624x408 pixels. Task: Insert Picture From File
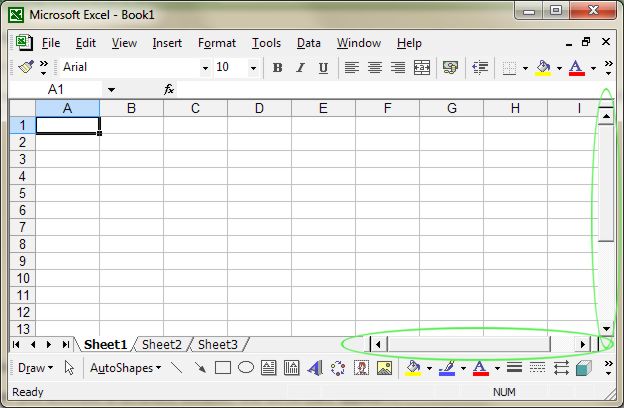point(384,368)
